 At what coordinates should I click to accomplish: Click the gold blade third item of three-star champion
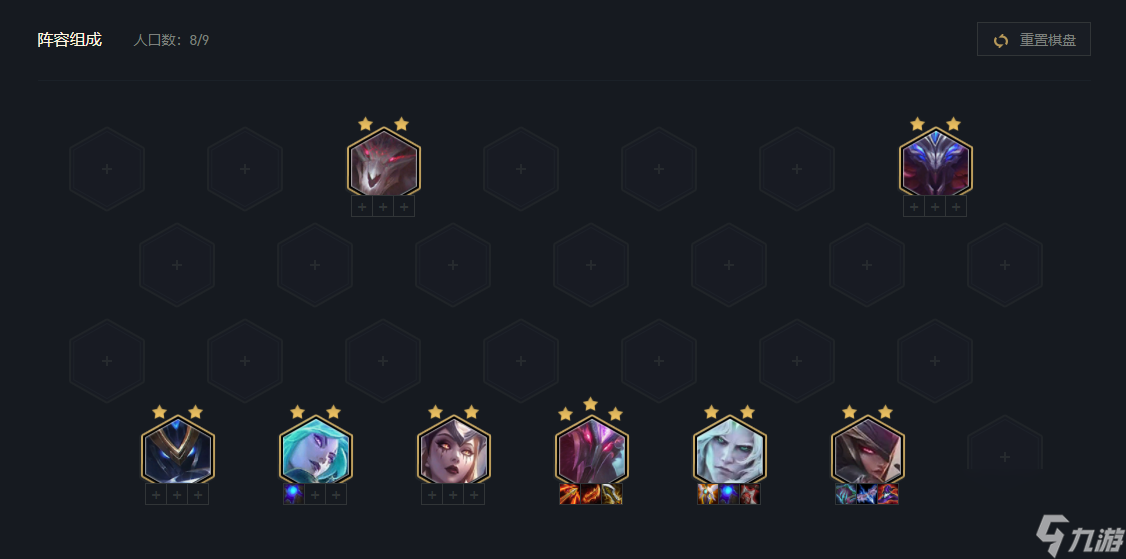coord(612,494)
